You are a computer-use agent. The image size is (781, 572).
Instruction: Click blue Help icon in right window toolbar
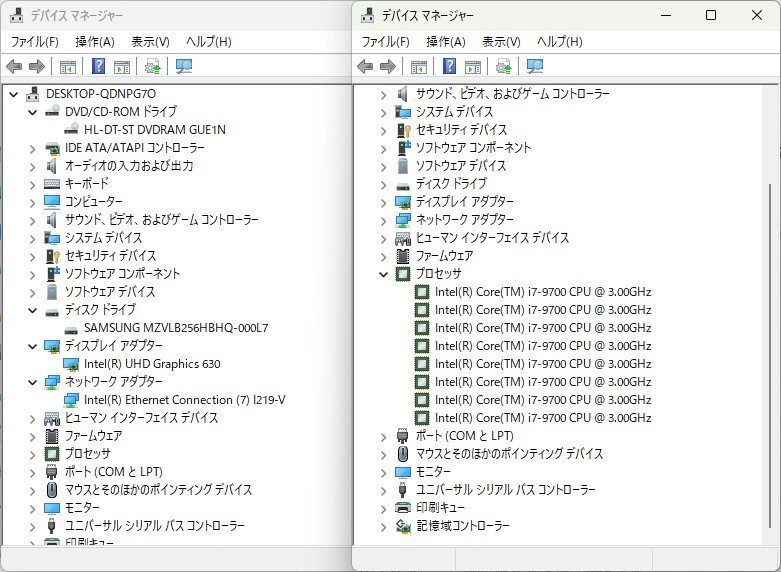[x=449, y=66]
